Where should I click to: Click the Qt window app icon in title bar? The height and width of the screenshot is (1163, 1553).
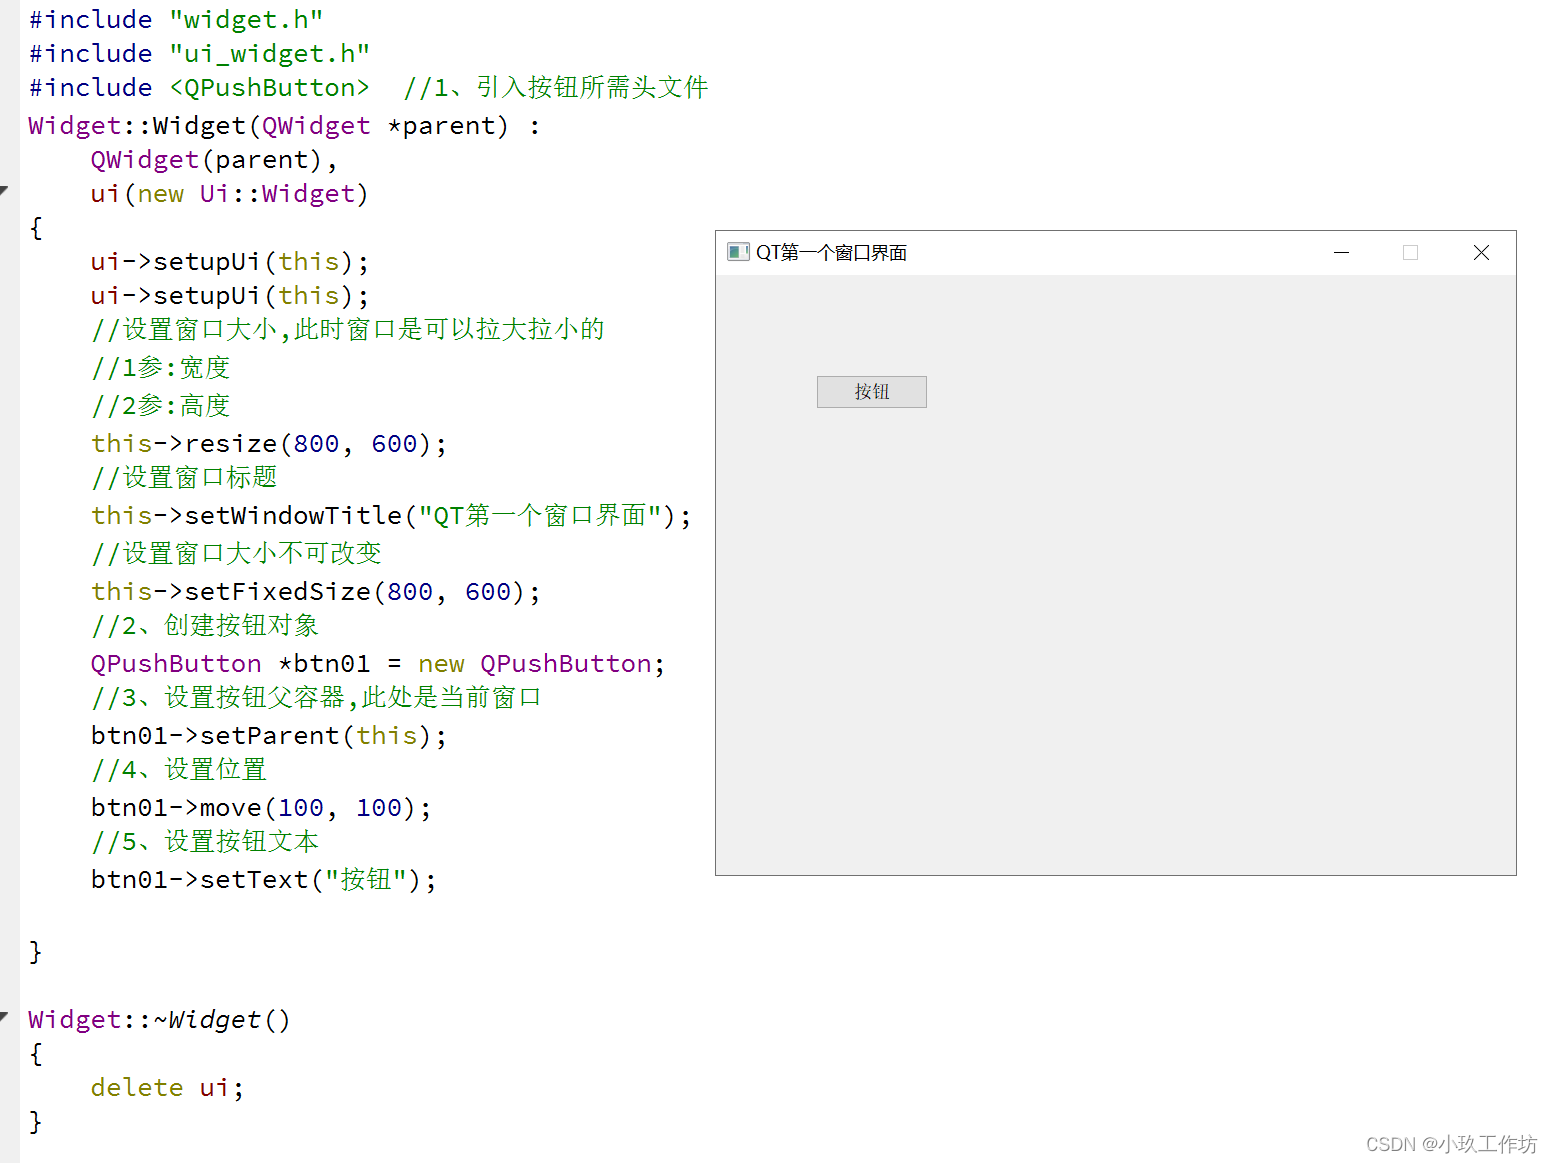pos(738,252)
